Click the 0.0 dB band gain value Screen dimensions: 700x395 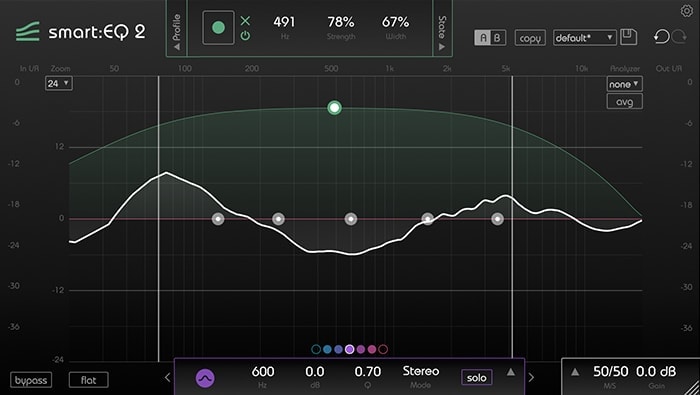point(315,371)
